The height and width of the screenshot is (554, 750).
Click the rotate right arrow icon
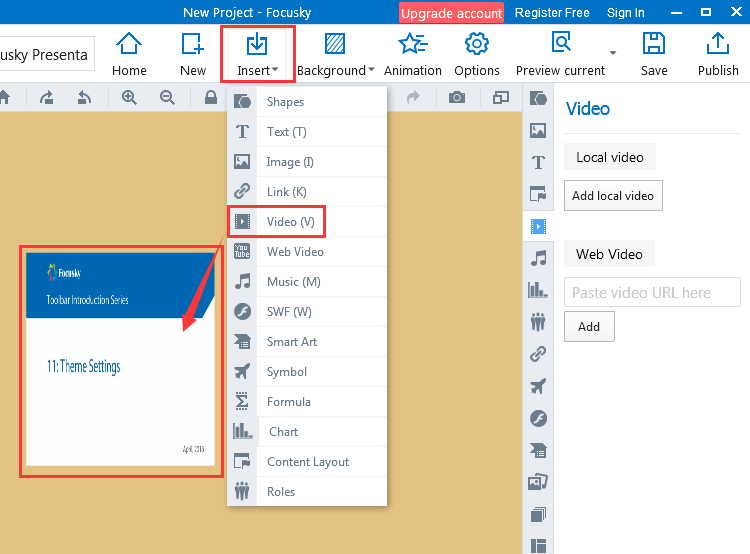tap(46, 98)
